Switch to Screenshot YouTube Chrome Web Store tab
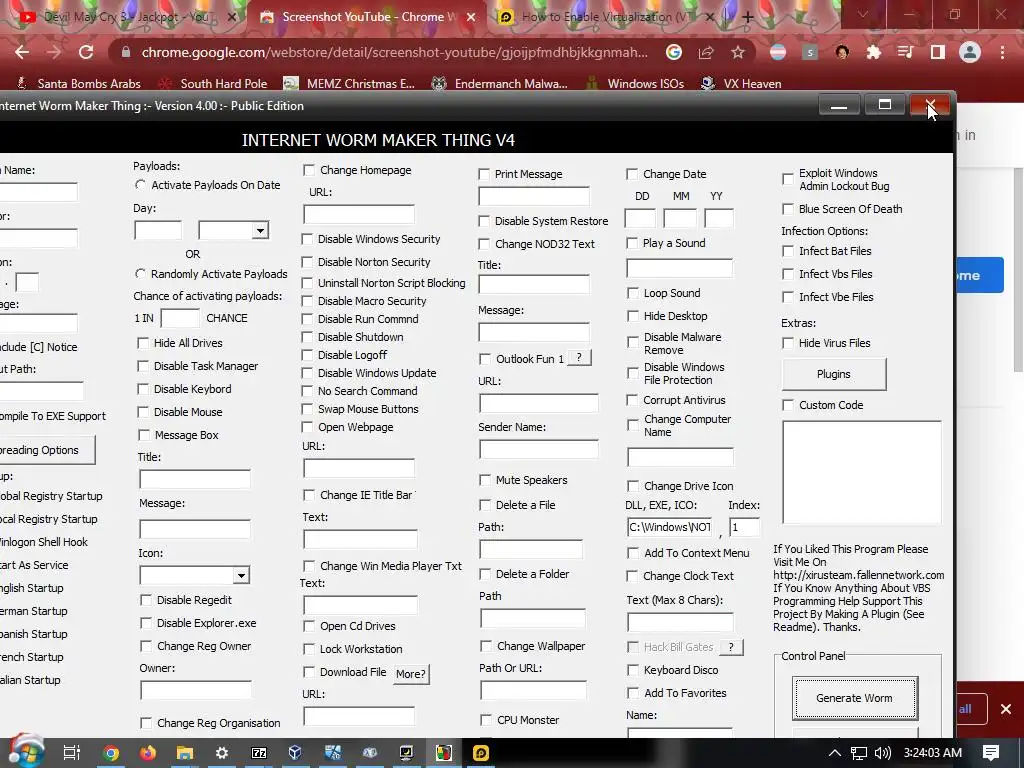The width and height of the screenshot is (1024, 768). [x=367, y=17]
